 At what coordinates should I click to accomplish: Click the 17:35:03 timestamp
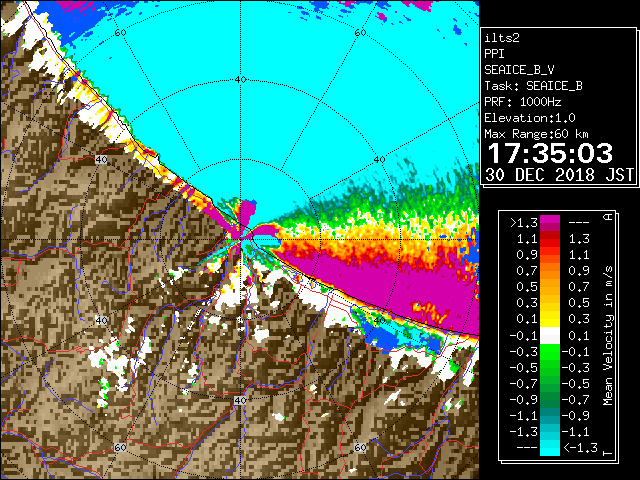pos(550,153)
